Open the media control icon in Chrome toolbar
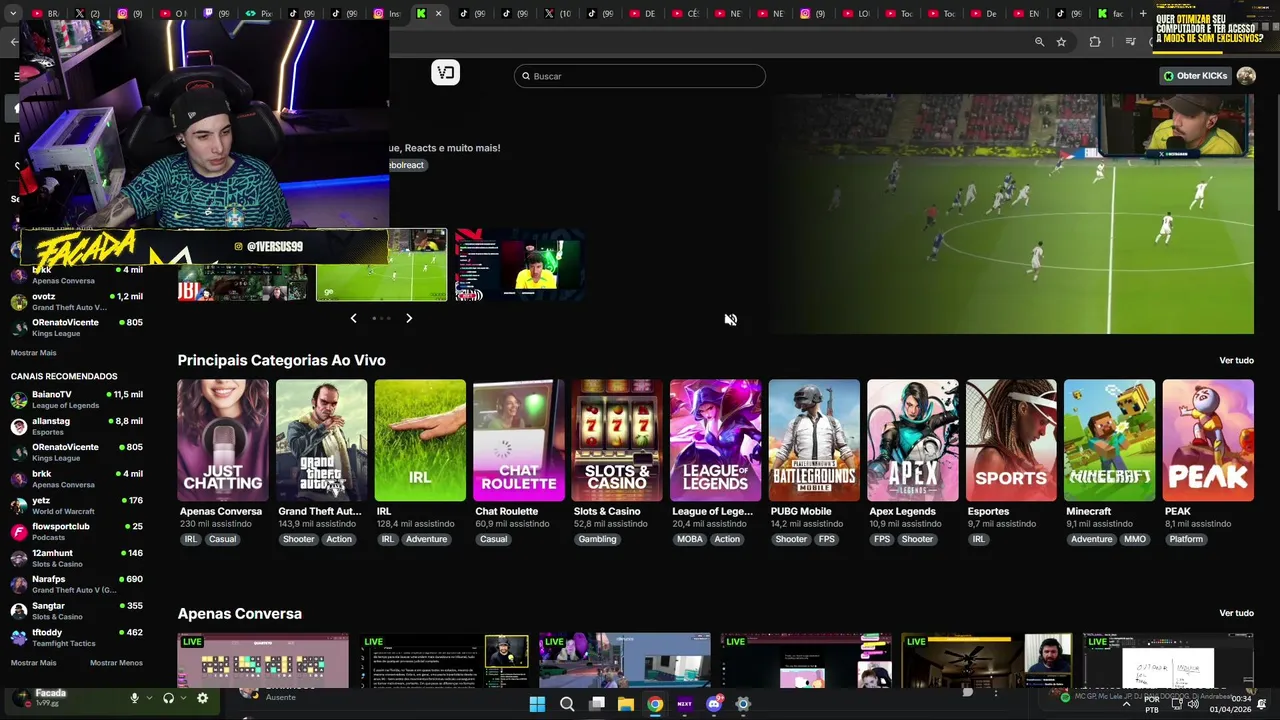Viewport: 1280px width, 720px height. point(1130,42)
